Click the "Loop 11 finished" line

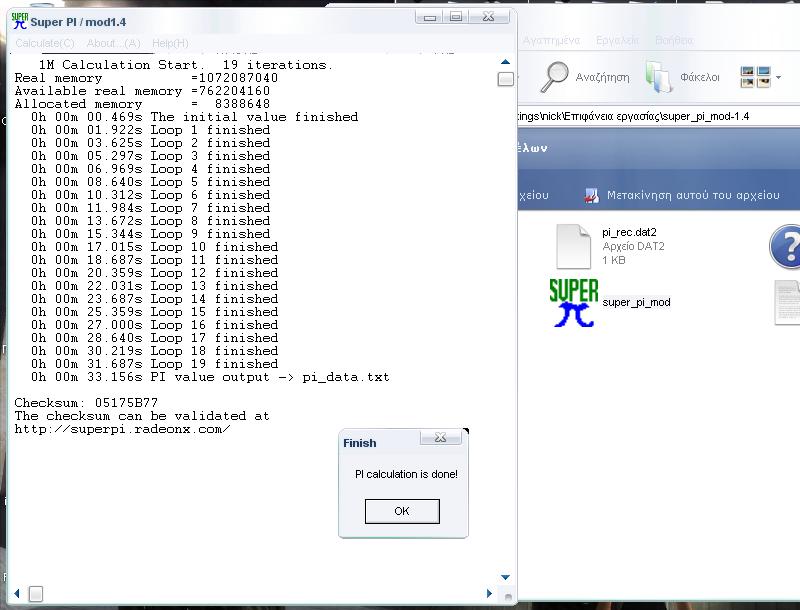[x=154, y=260]
